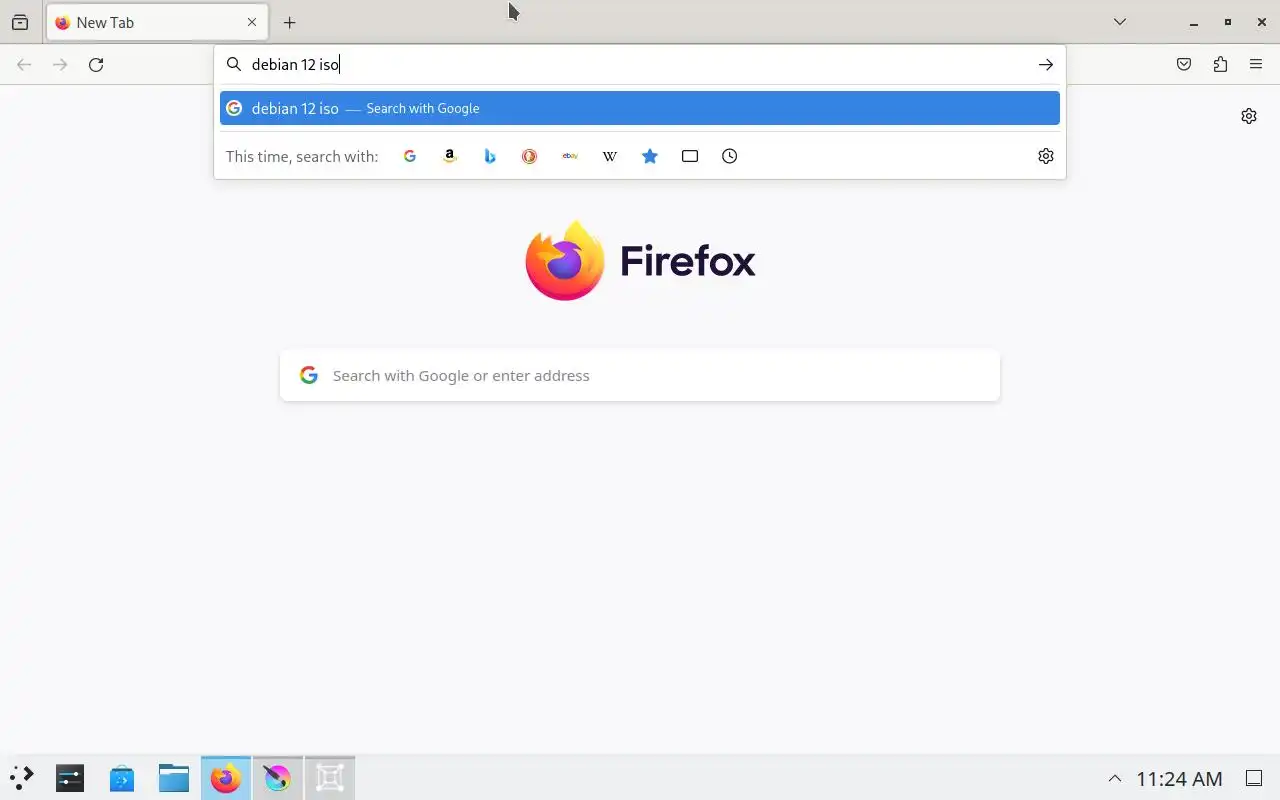Select 'debian 12 iso' Search with Google suggestion

click(640, 108)
